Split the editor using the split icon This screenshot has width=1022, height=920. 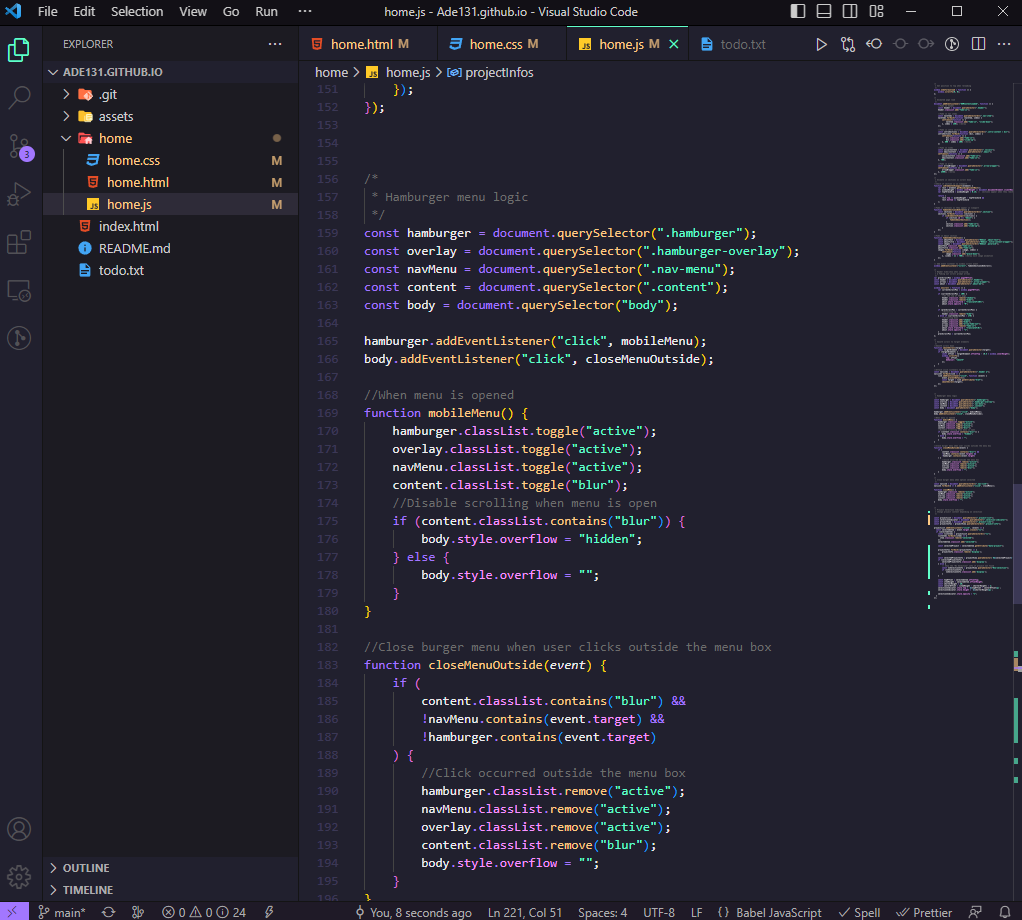click(x=978, y=44)
